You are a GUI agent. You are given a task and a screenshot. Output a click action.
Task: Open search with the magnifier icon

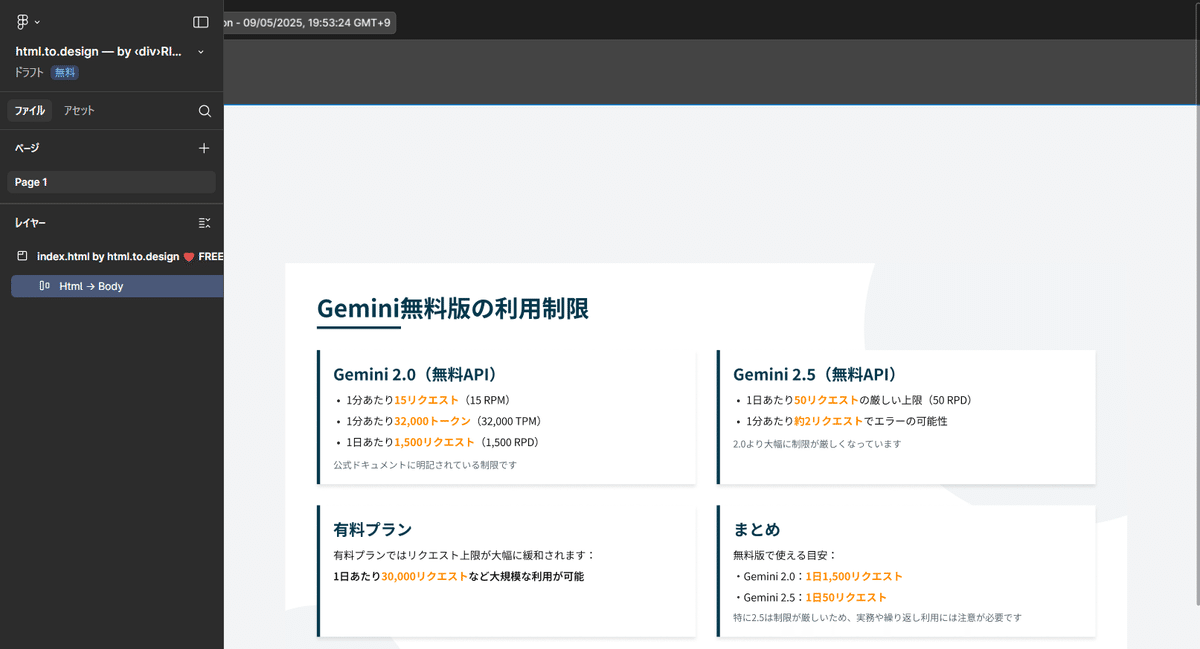click(204, 110)
